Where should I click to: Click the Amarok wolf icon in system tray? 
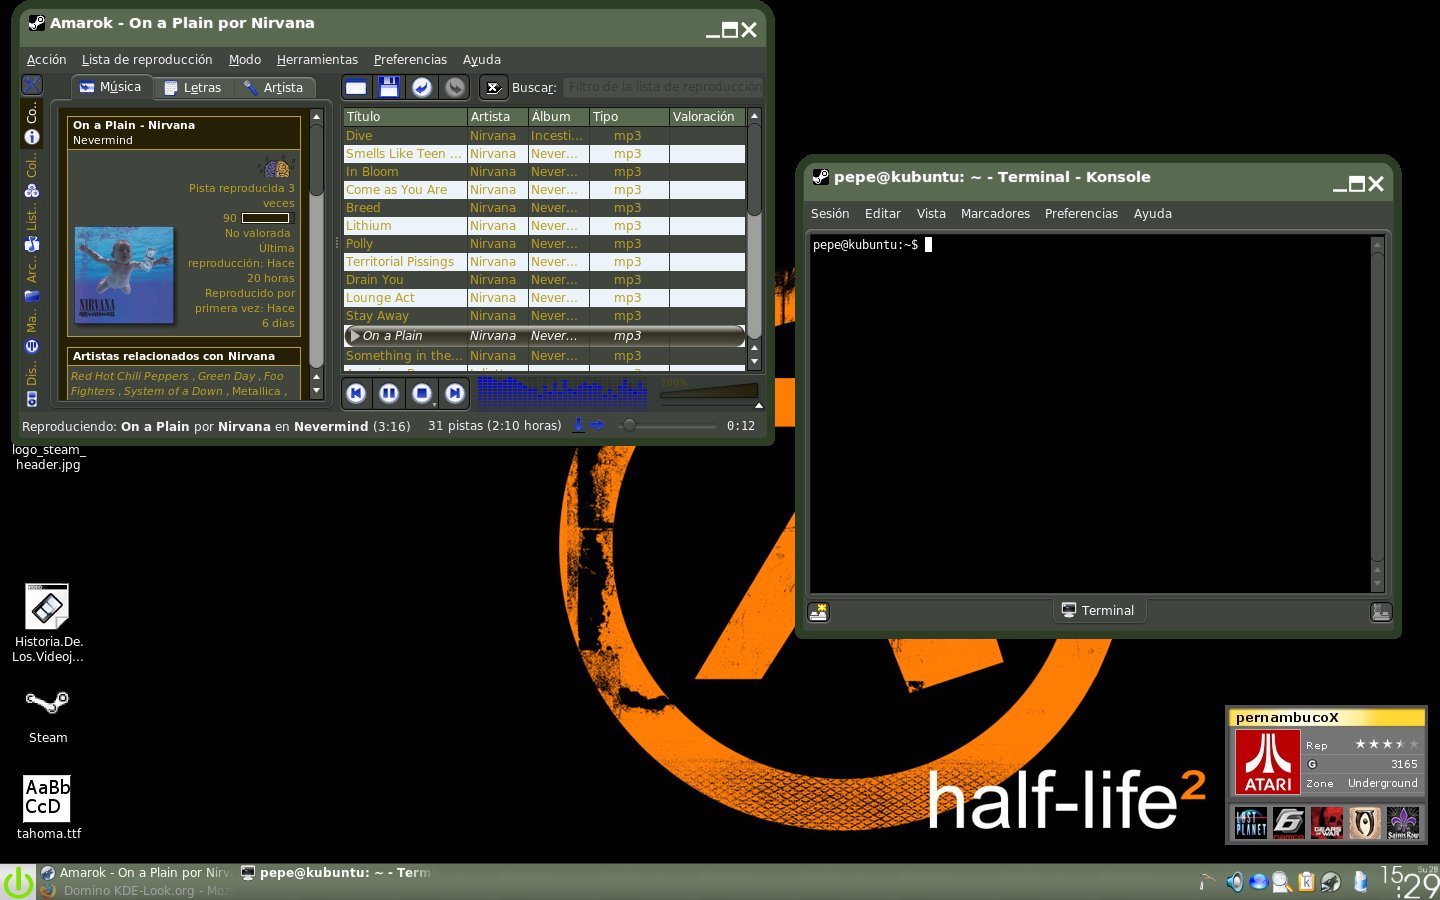1330,882
